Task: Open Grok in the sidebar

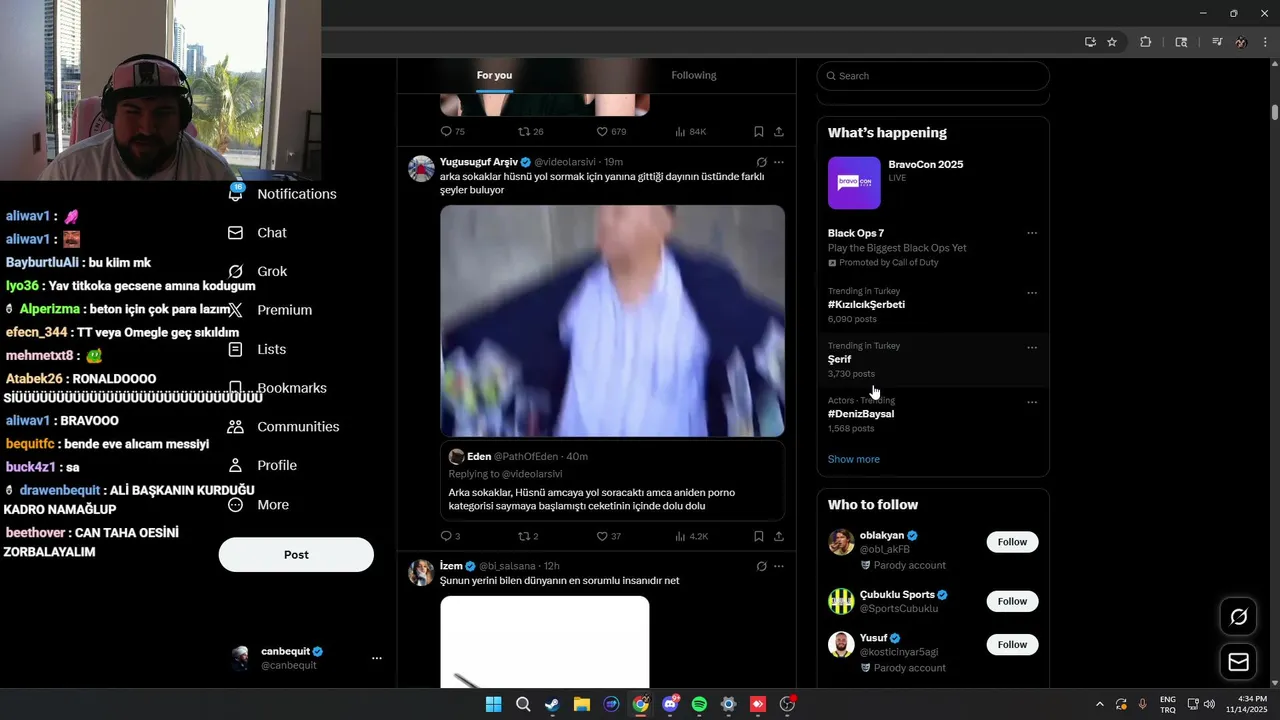Action: [258, 271]
